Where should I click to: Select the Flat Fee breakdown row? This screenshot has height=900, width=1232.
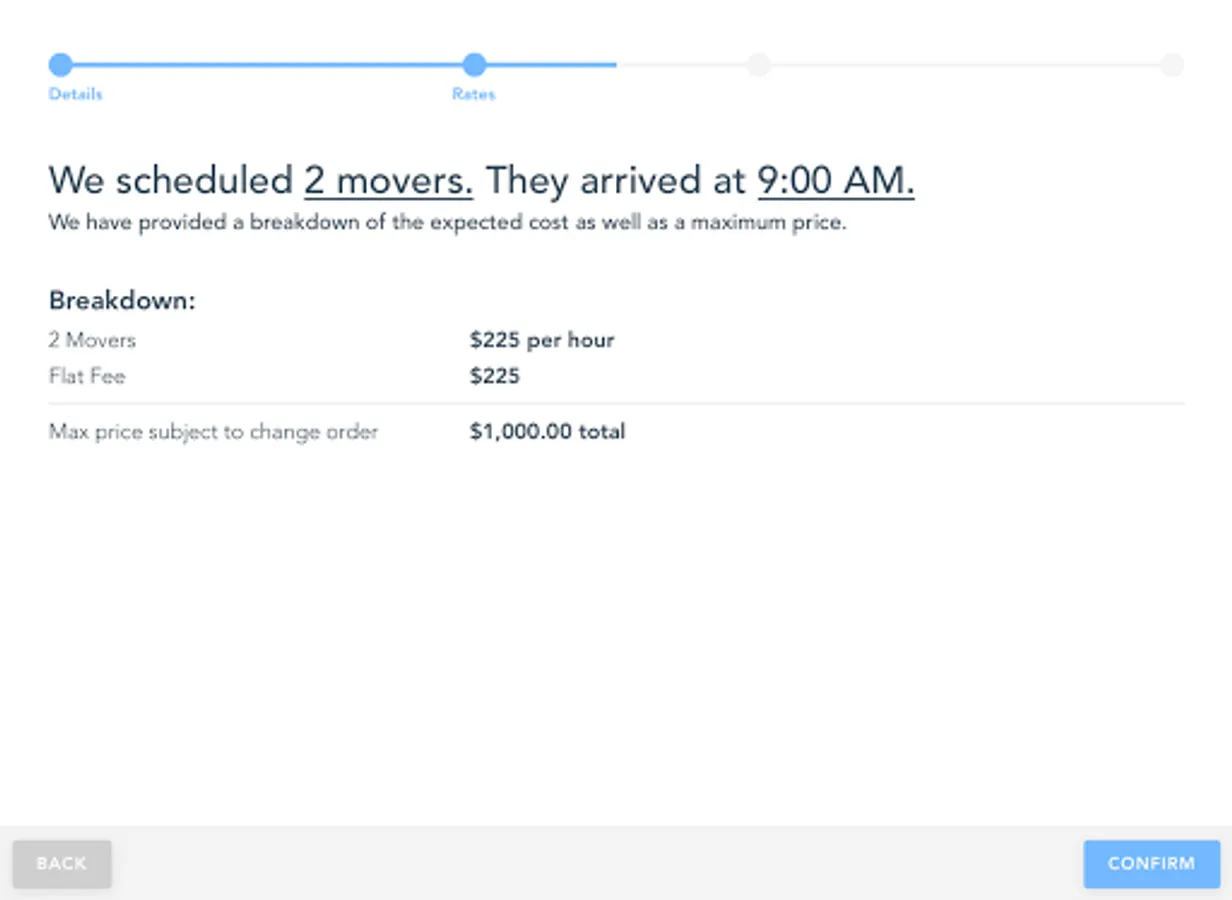coord(87,376)
